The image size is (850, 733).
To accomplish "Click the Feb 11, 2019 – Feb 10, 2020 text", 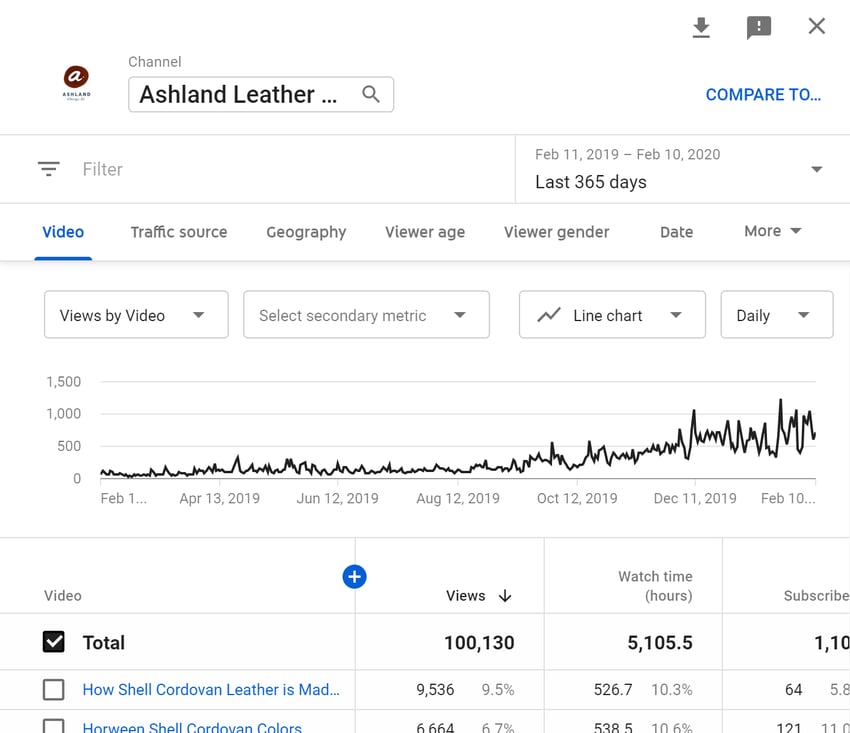I will tap(627, 155).
